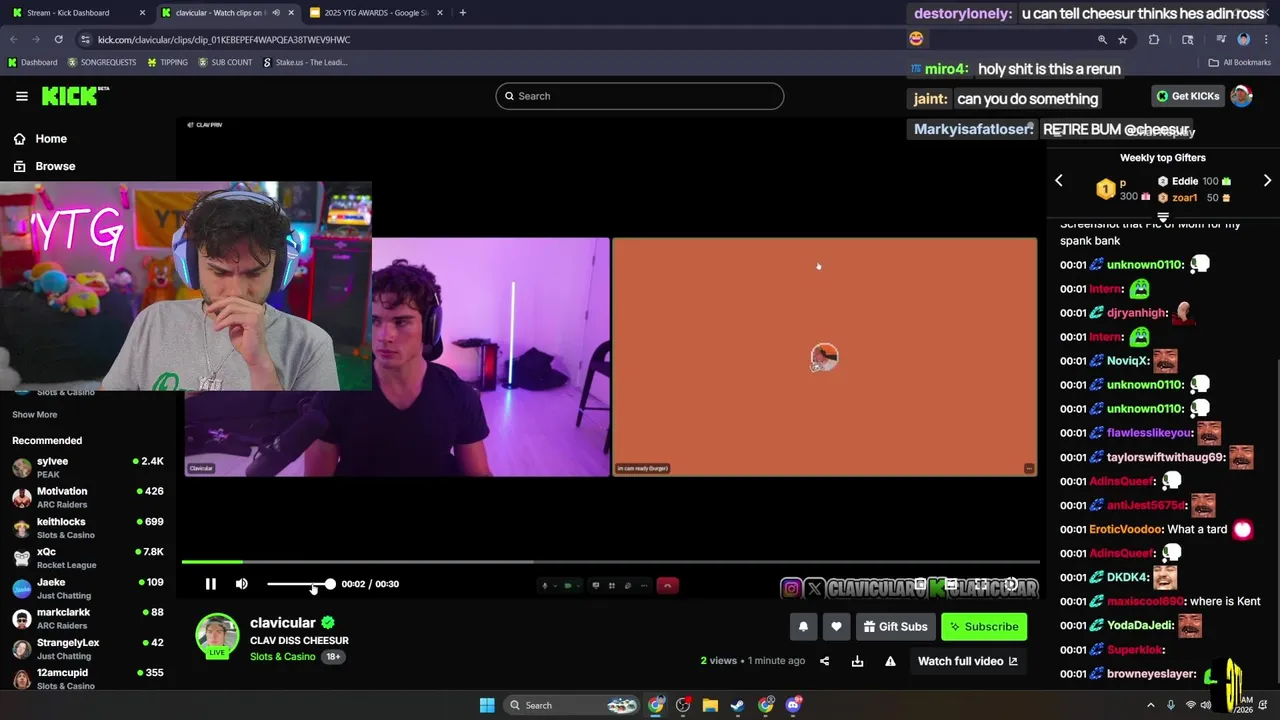Expand Show More in sidebar
This screenshot has width=1280, height=720.
pos(35,415)
